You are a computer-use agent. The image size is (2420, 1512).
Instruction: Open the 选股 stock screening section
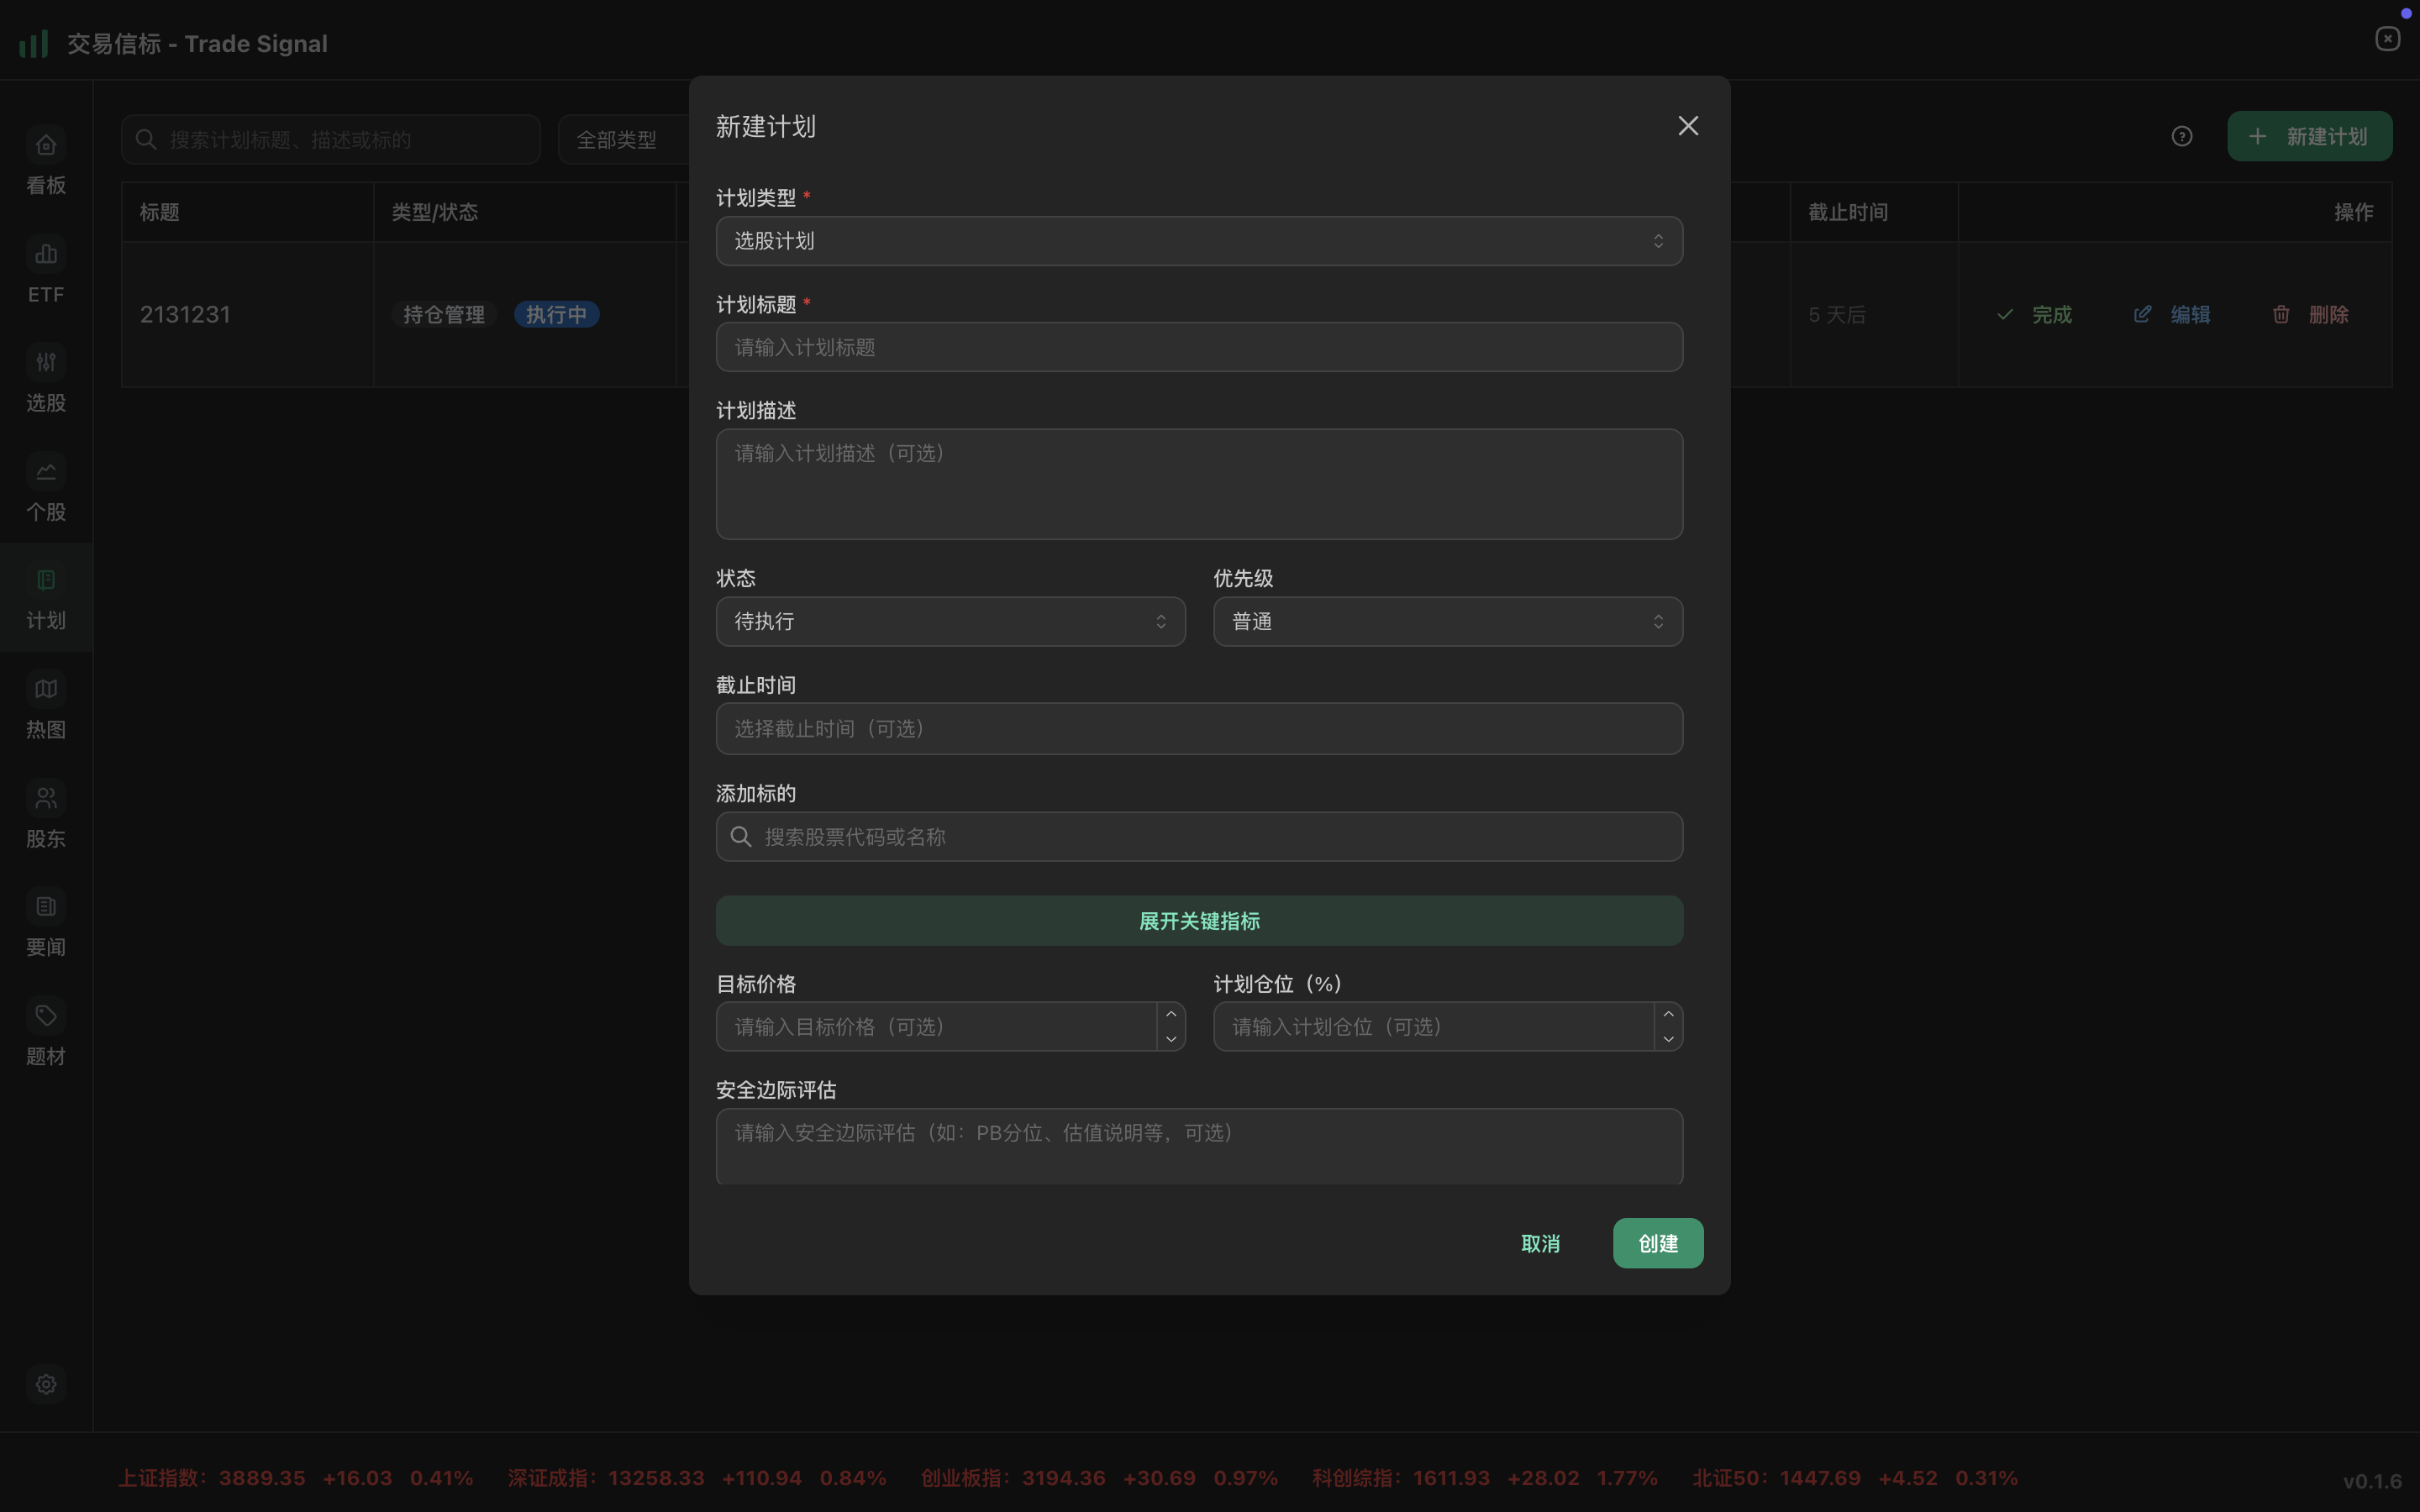(x=45, y=380)
